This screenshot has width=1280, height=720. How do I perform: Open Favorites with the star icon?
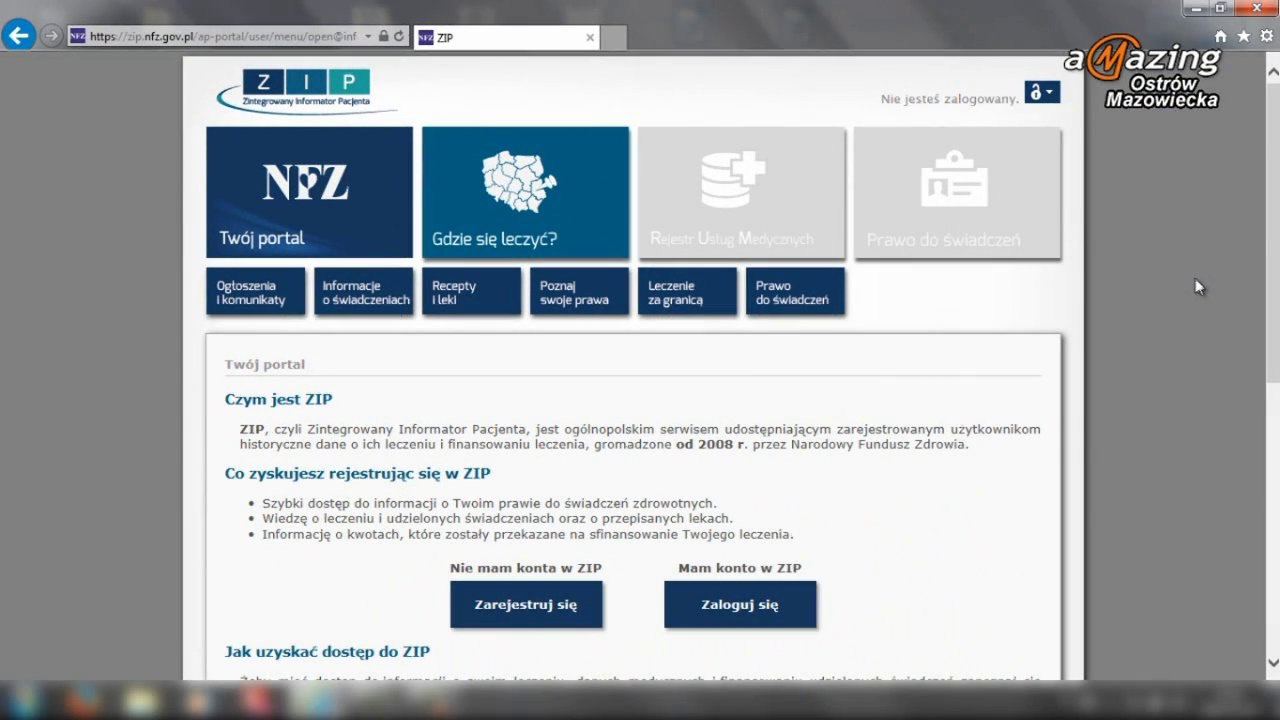(1244, 36)
